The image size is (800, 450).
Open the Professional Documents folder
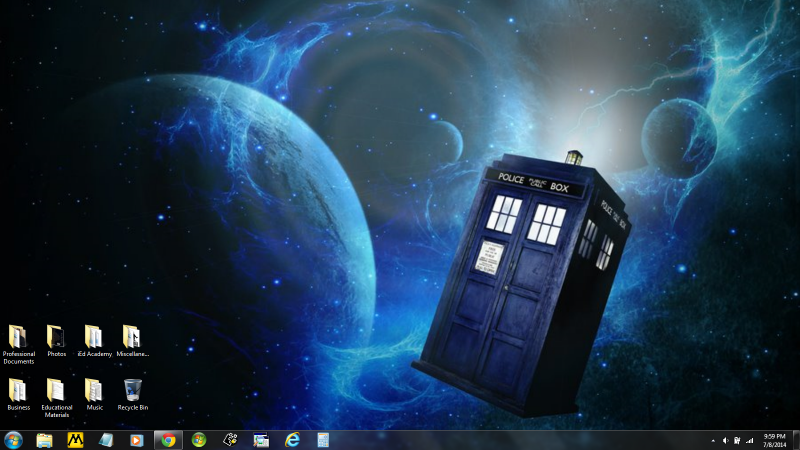point(18,344)
